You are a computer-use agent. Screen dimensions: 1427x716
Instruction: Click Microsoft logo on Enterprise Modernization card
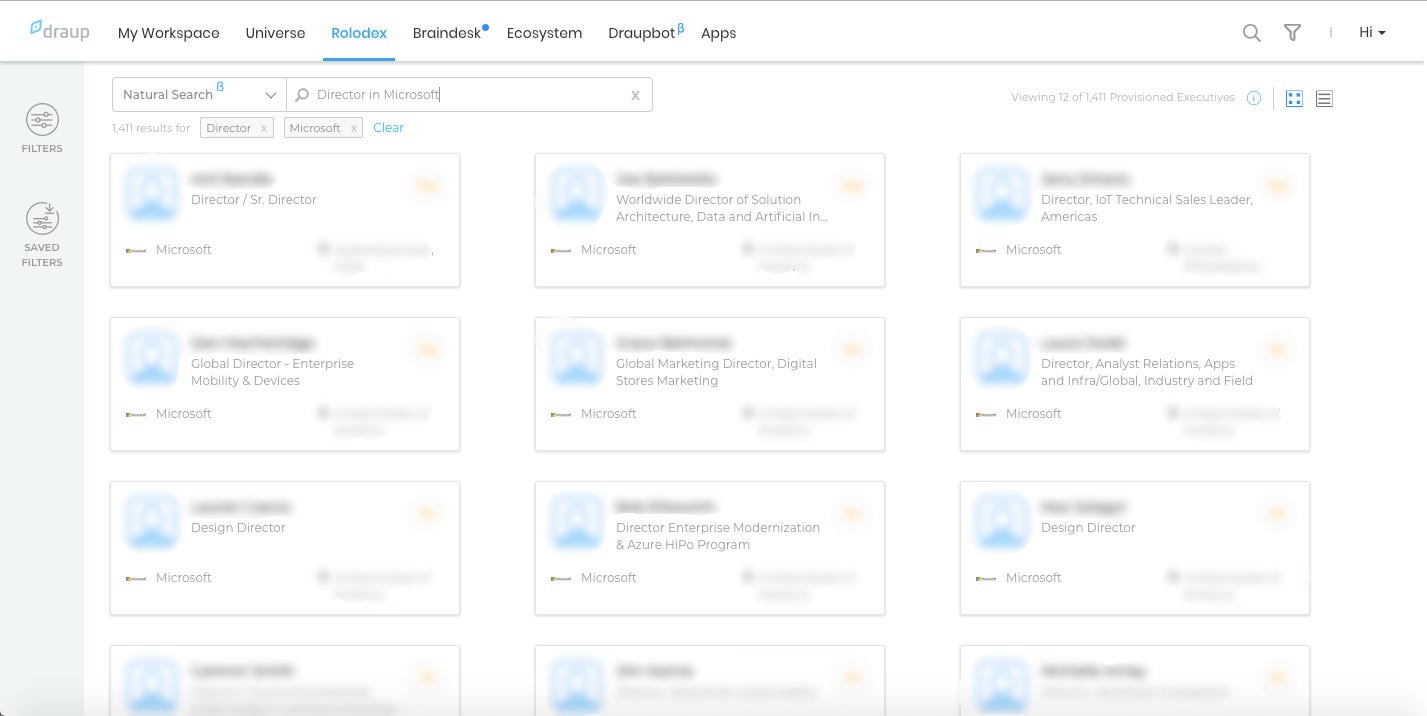(561, 578)
